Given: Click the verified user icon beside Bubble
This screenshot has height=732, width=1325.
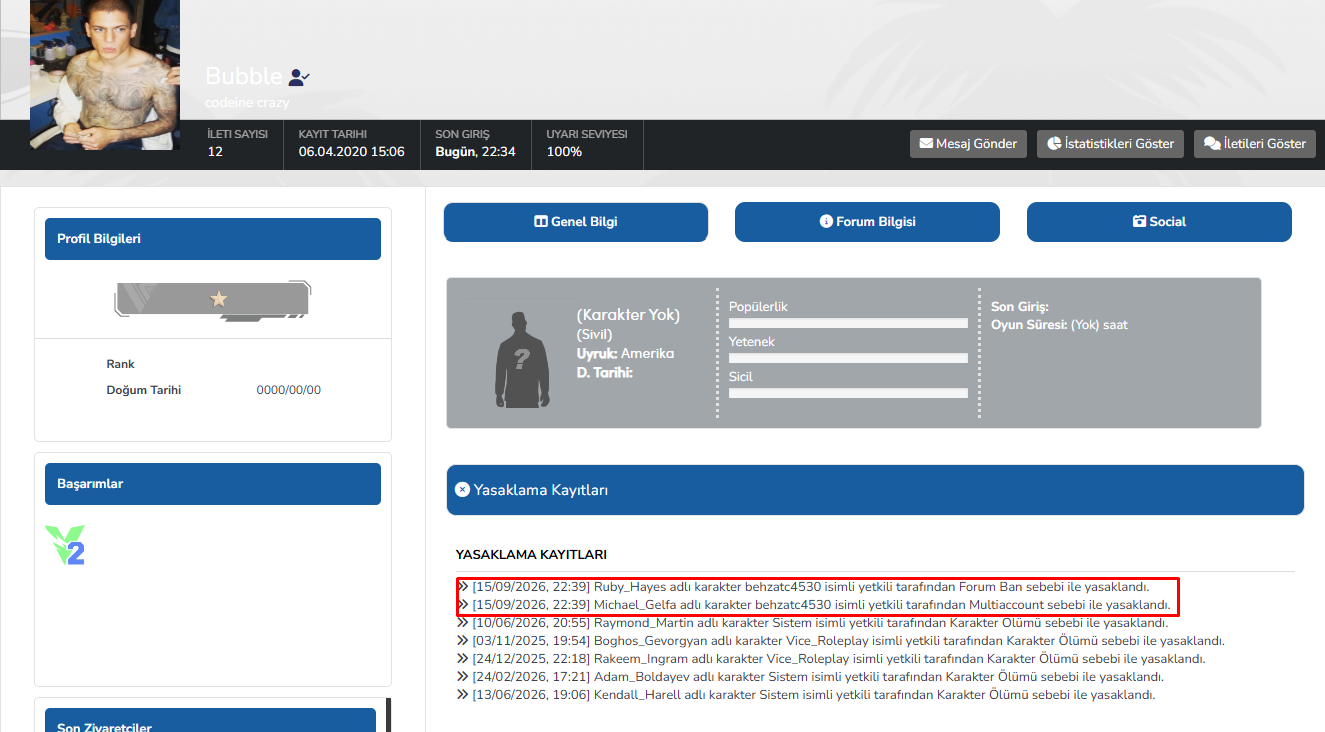Looking at the screenshot, I should 299,76.
